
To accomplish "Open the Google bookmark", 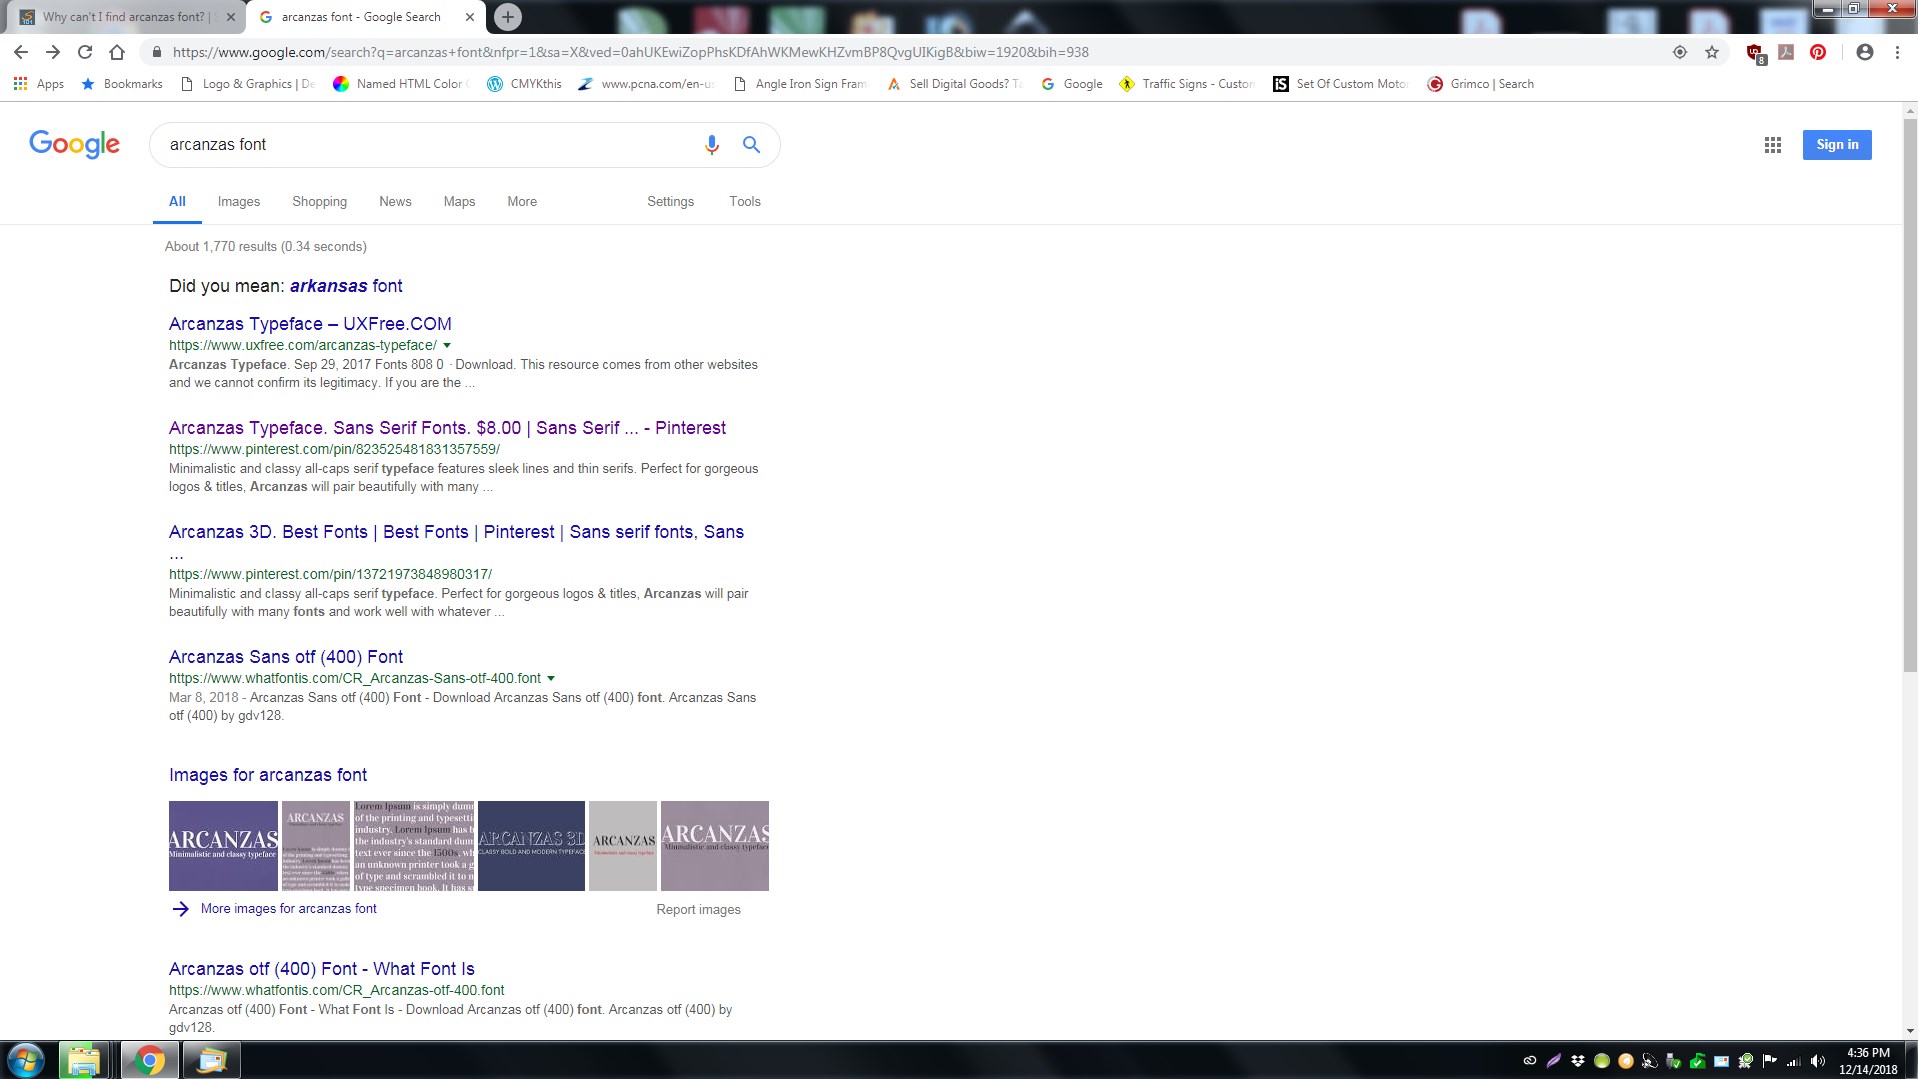I will (1072, 84).
